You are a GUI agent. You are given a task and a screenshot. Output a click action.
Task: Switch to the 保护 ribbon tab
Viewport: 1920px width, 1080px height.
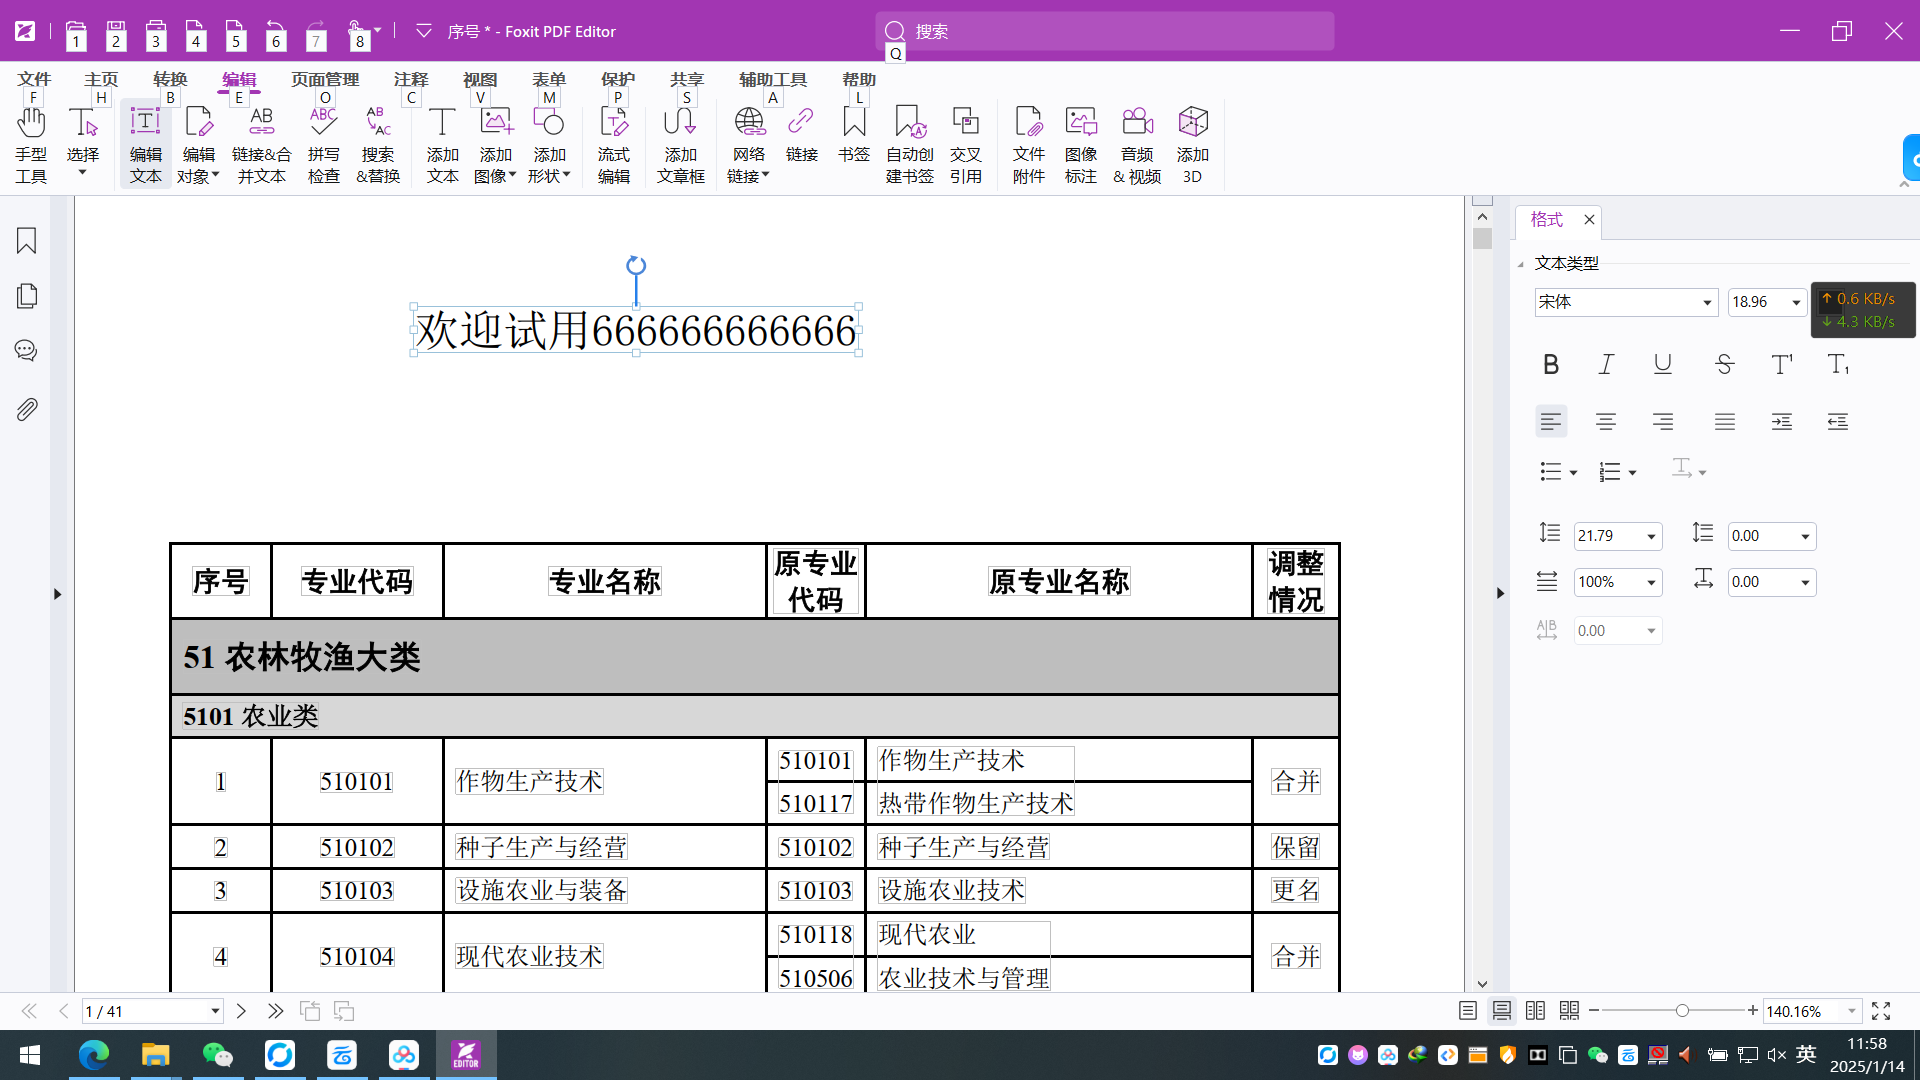(x=618, y=79)
